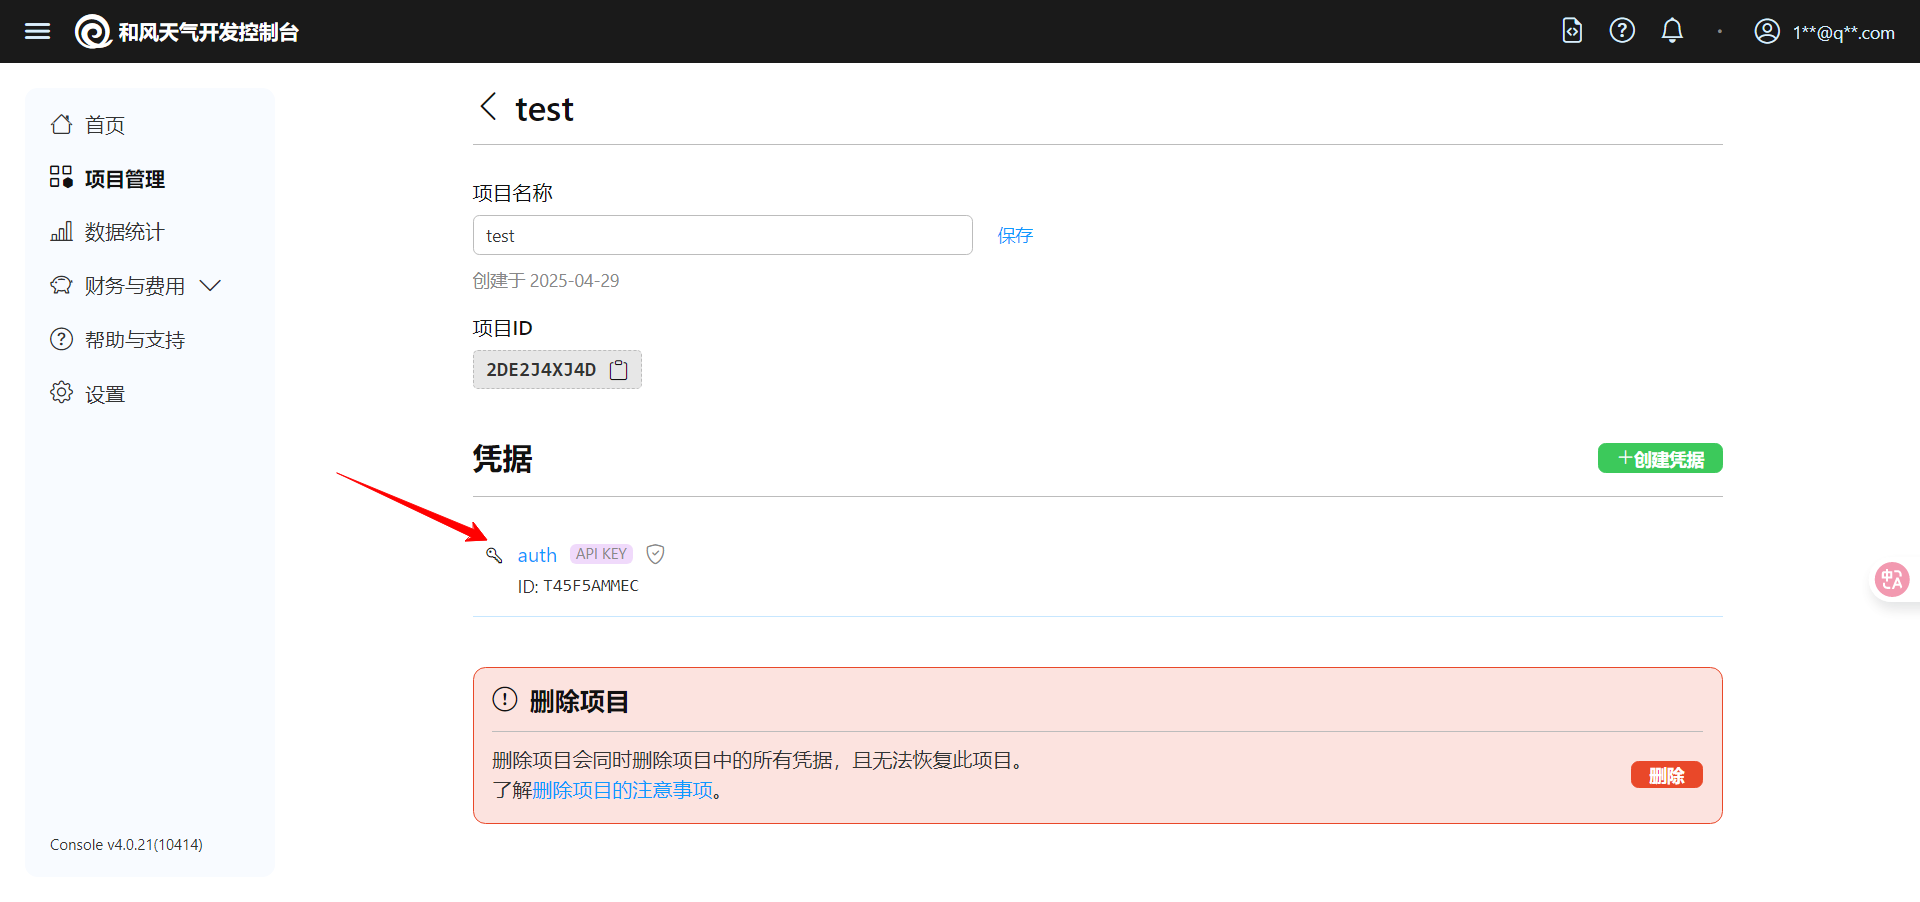Open 数据统计 in the sidebar
This screenshot has height=902, width=1920.
(x=124, y=232)
